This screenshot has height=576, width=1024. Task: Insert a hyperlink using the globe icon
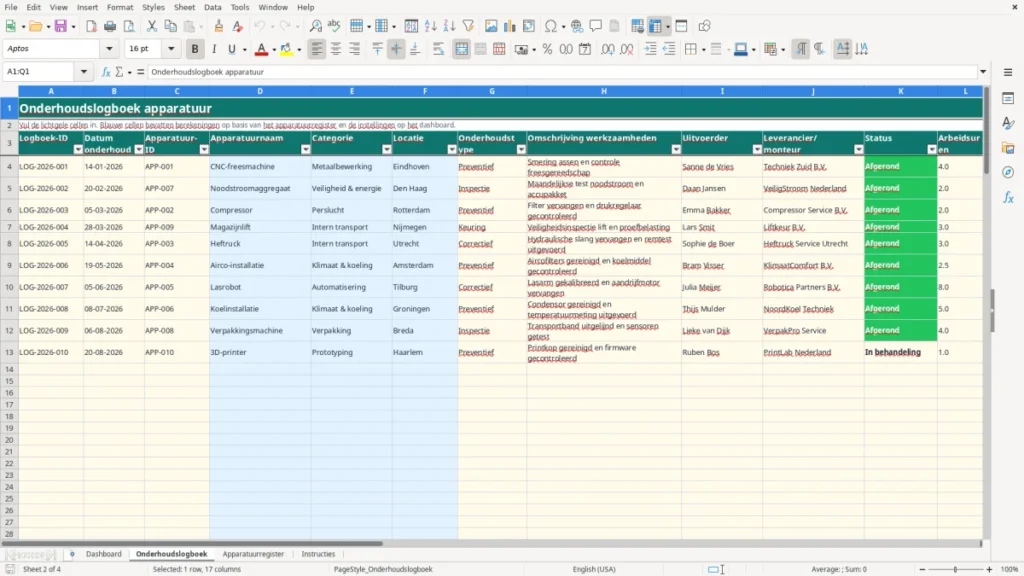tap(577, 26)
